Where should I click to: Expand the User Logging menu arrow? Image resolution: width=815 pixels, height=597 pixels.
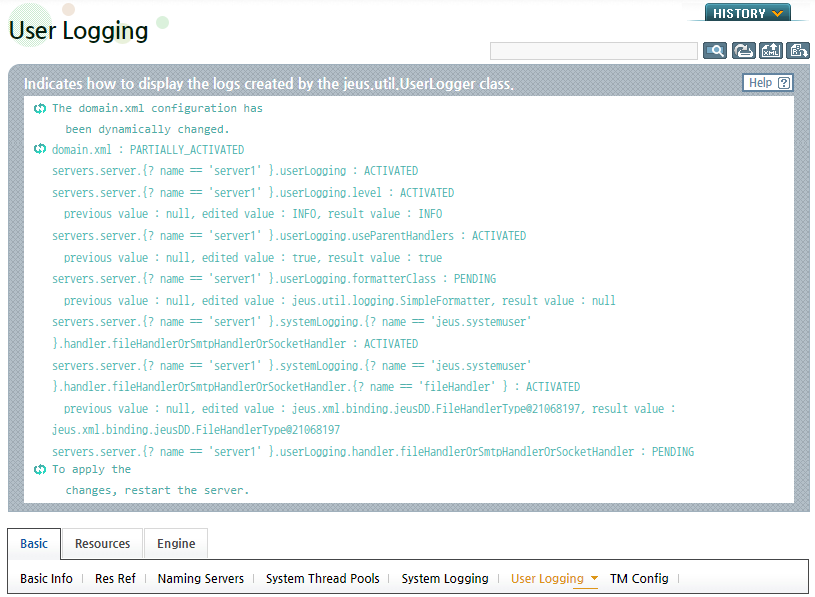click(x=594, y=578)
